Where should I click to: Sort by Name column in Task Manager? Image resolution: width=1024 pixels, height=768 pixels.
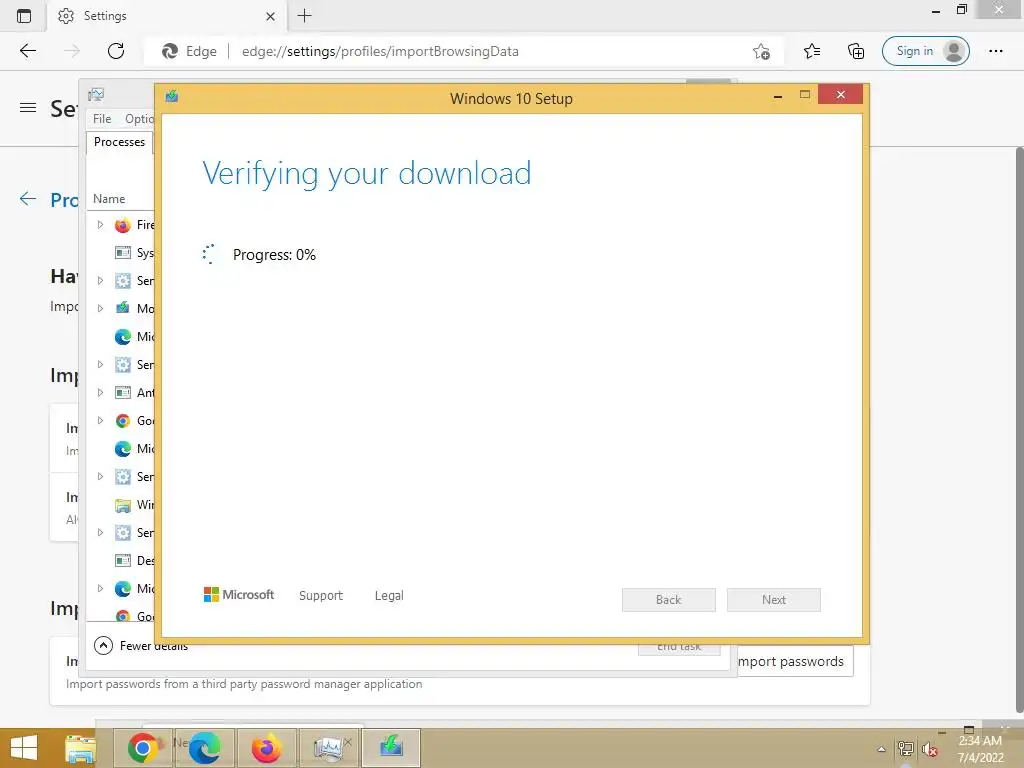[x=109, y=199]
